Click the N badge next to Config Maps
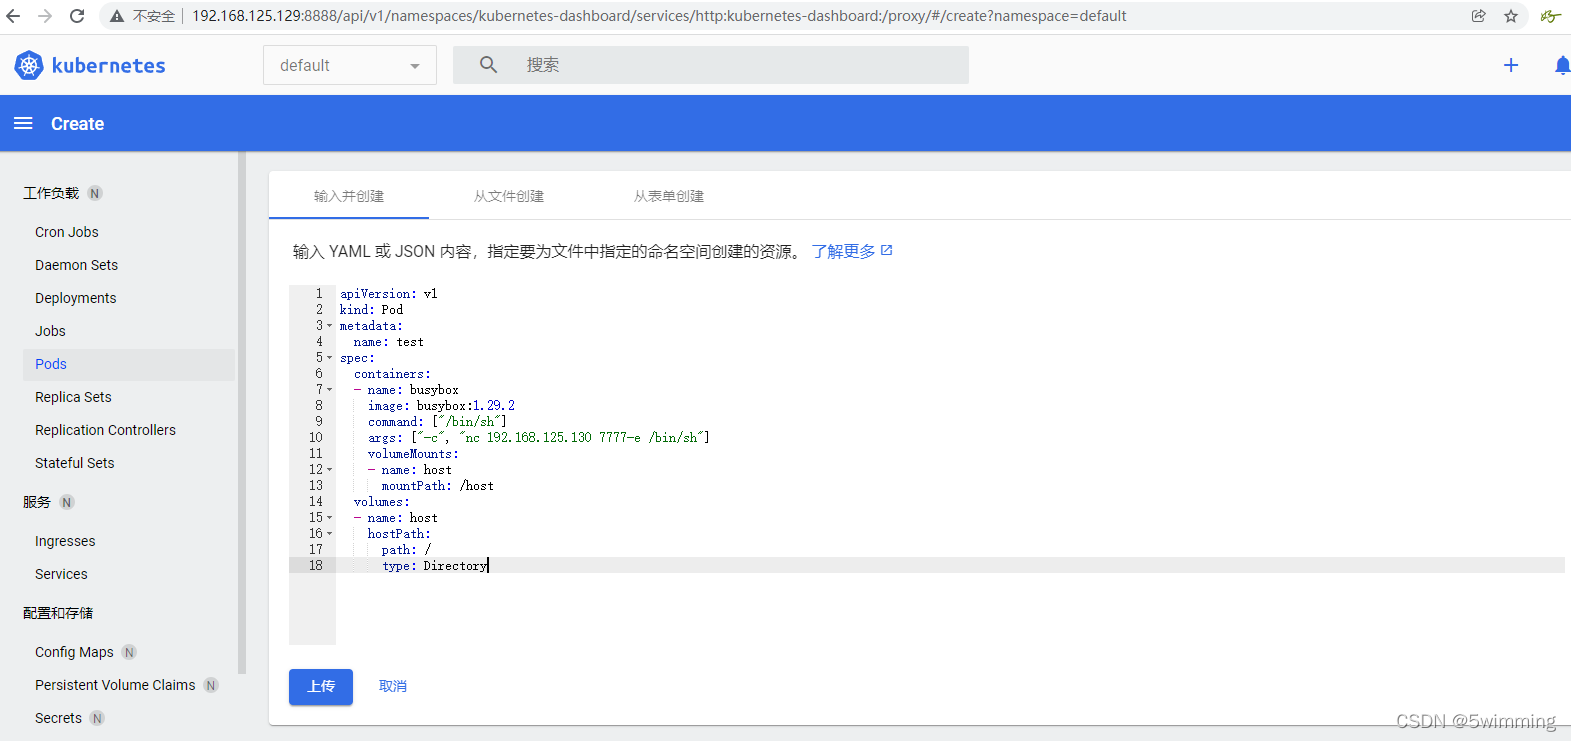Viewport: 1571px width, 741px height. pos(129,652)
